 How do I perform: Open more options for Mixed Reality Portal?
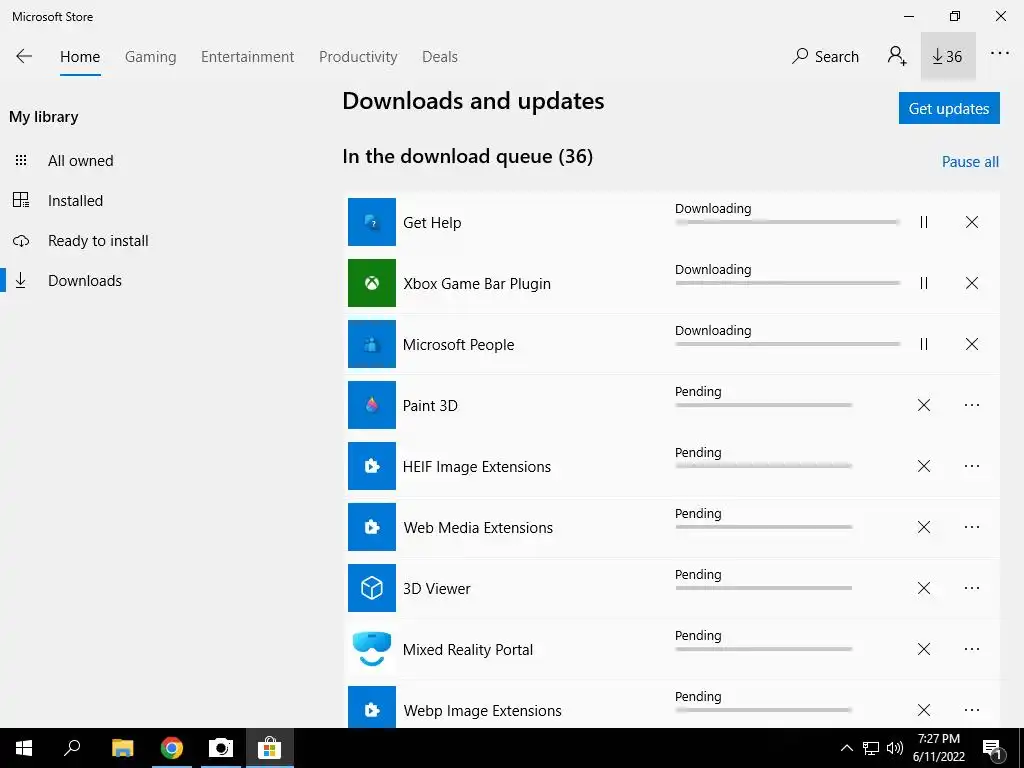coord(972,649)
